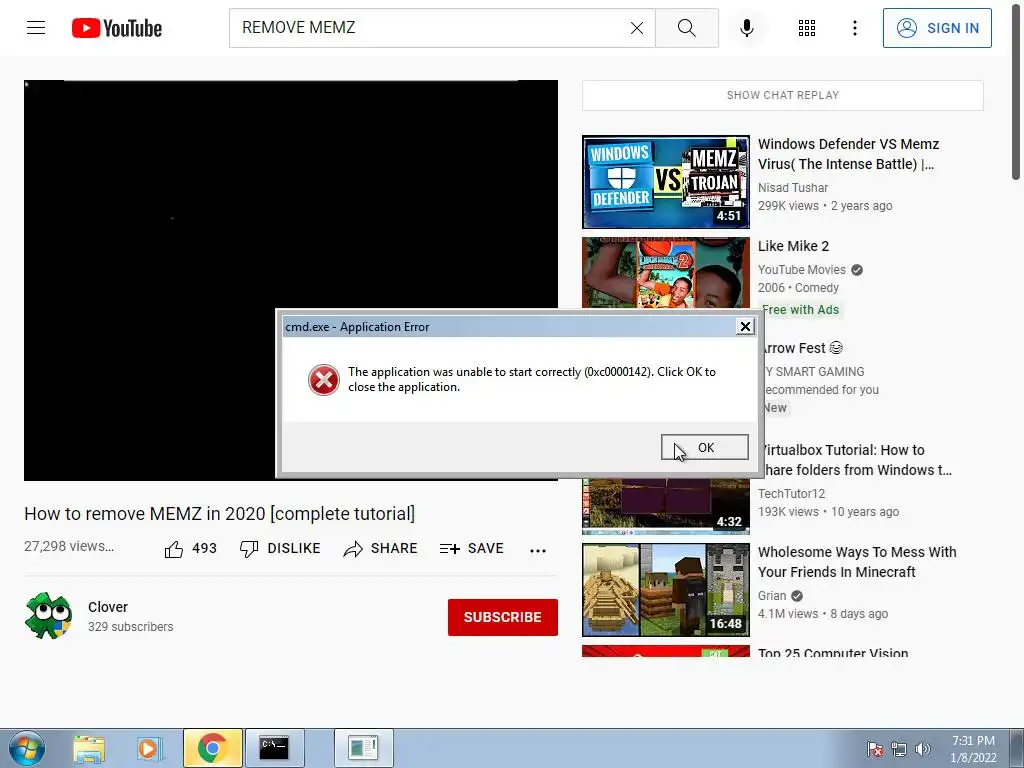Open Virtualbox Tutorial share folders video title
The height and width of the screenshot is (768, 1024).
(857, 460)
